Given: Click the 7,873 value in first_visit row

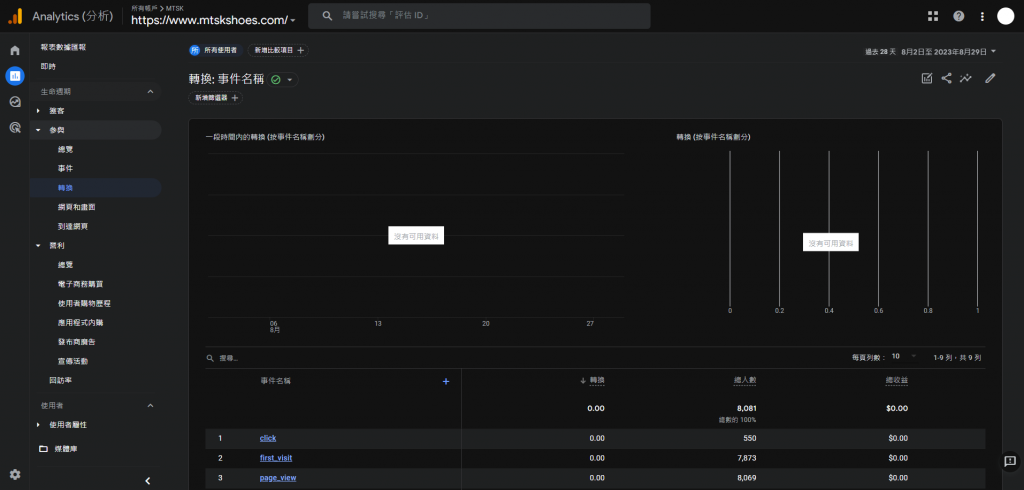Looking at the screenshot, I should [747, 458].
